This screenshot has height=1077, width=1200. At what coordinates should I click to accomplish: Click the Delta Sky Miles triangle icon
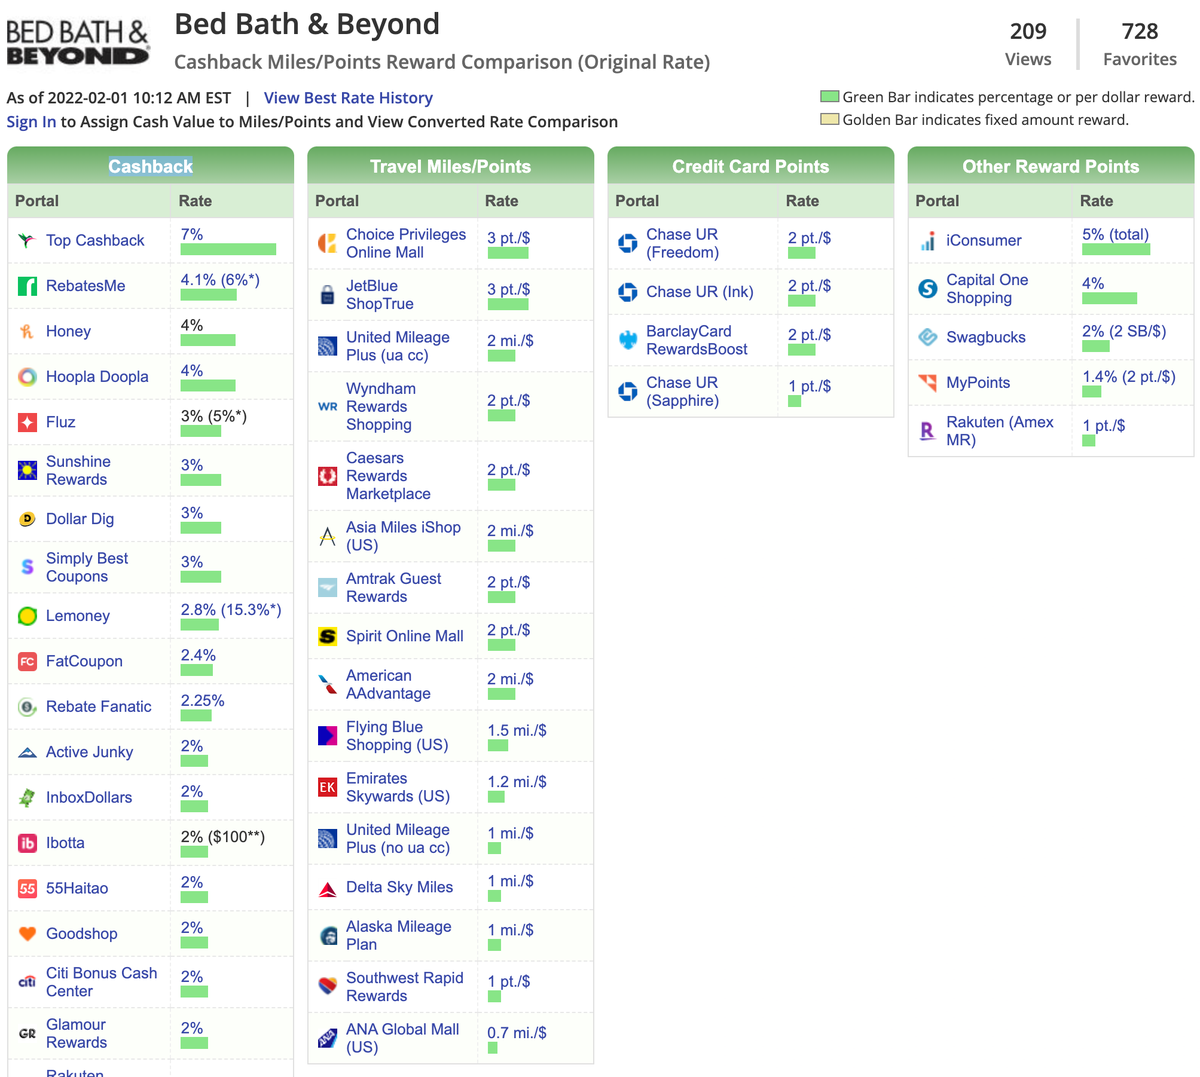click(325, 886)
